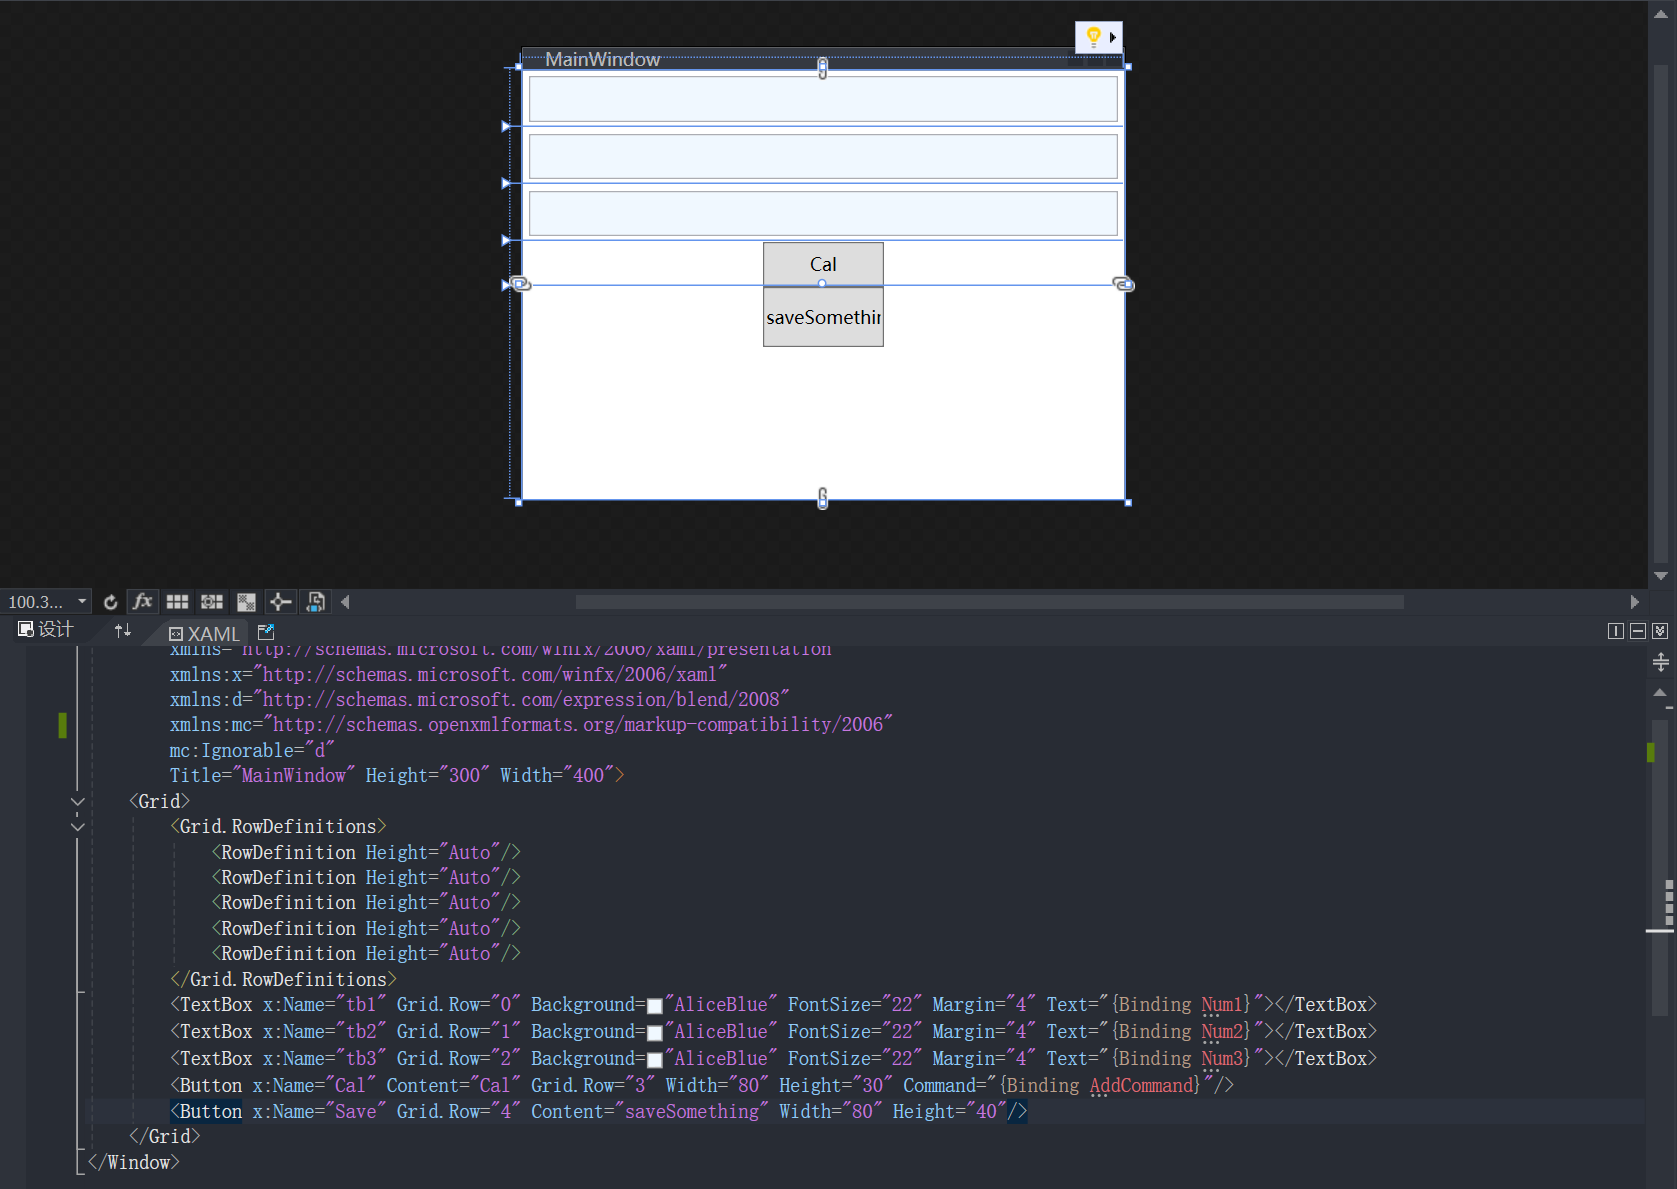Switch to the 设计 (Design) tab

(46, 630)
